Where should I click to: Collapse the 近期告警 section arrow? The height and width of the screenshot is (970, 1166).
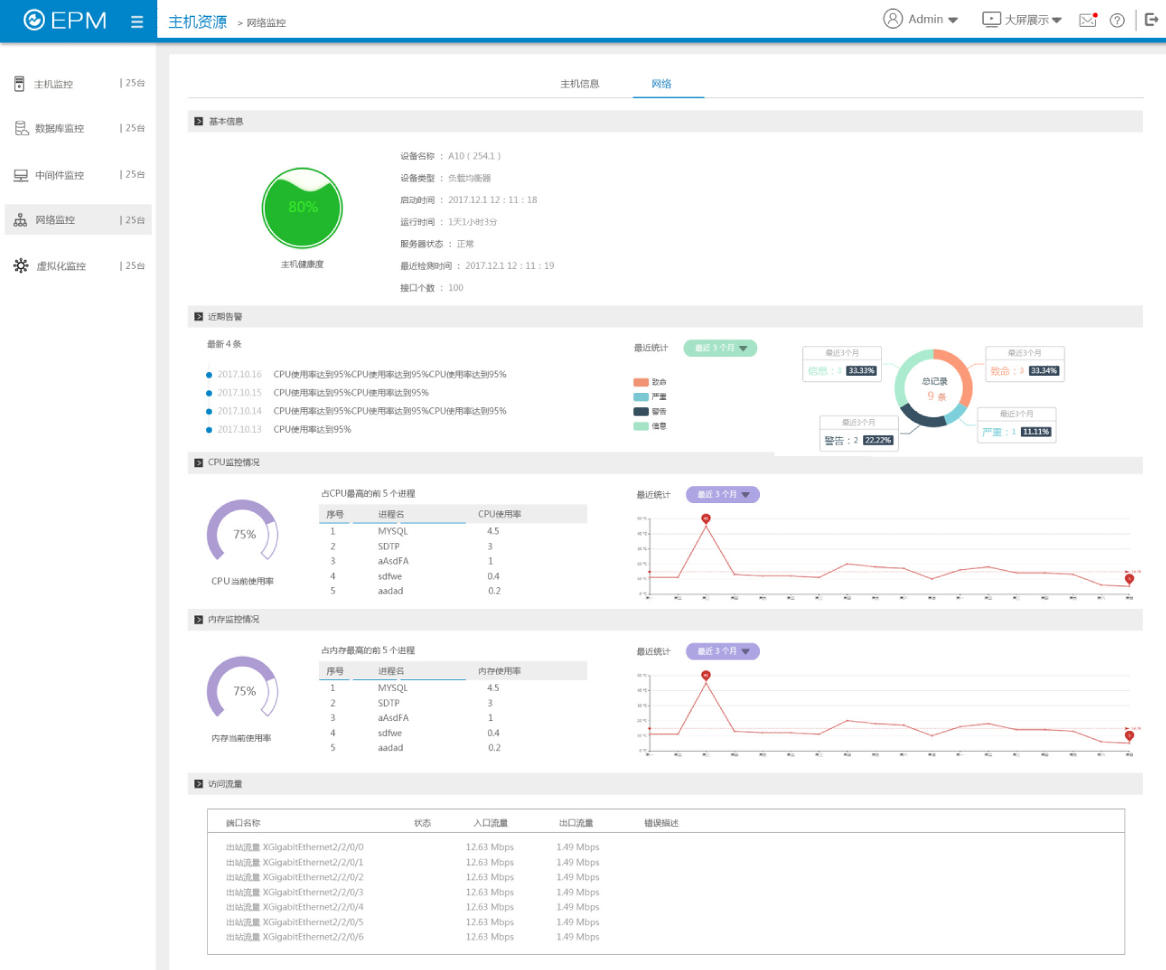click(x=199, y=316)
